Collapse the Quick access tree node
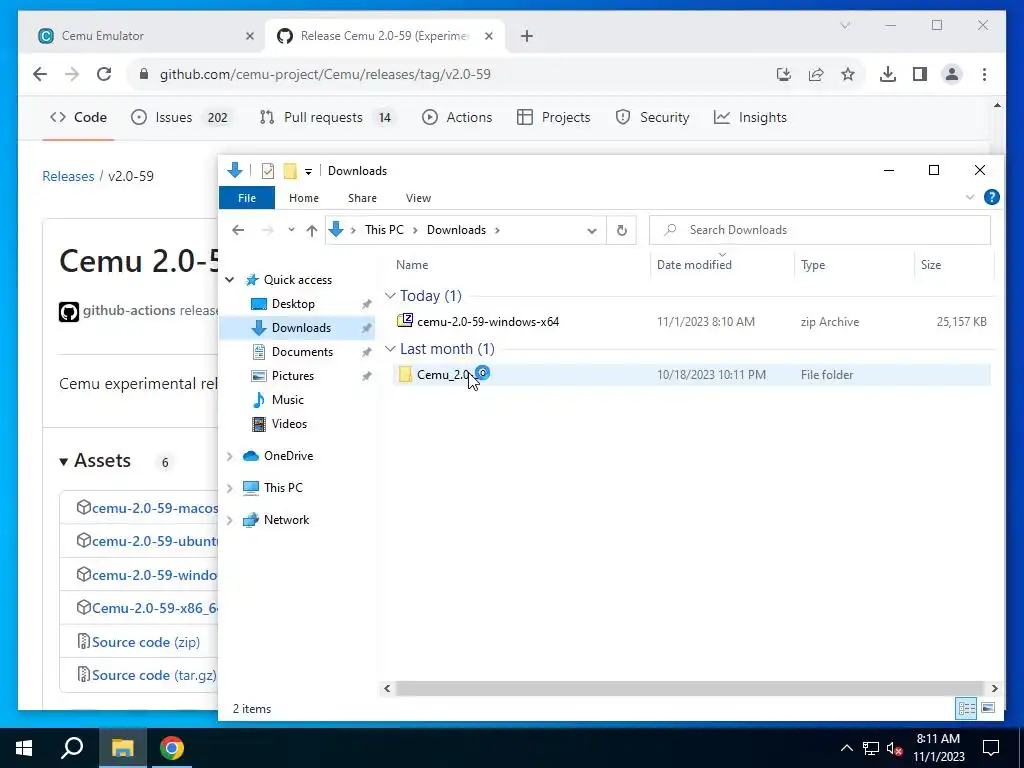 pyautogui.click(x=230, y=280)
